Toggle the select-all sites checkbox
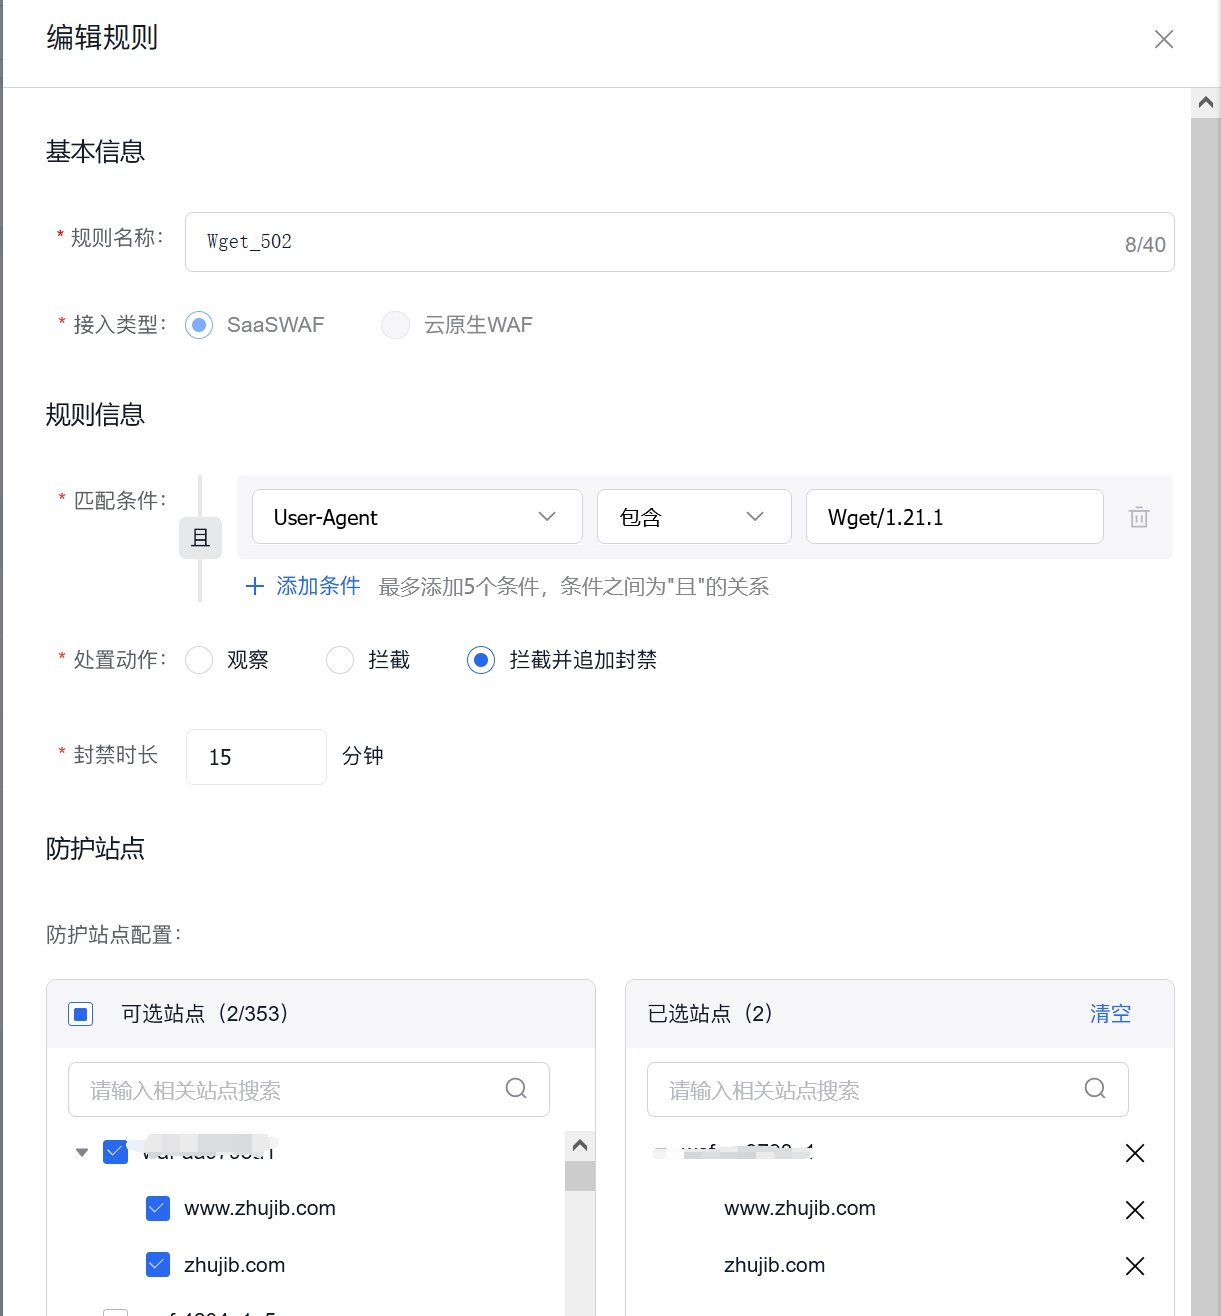Viewport: 1221px width, 1316px height. click(x=80, y=1013)
